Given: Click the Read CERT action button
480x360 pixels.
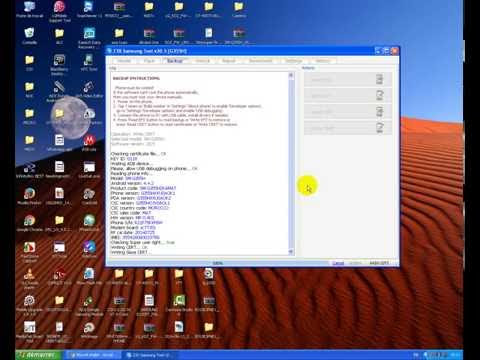Looking at the screenshot, I should point(348,112).
